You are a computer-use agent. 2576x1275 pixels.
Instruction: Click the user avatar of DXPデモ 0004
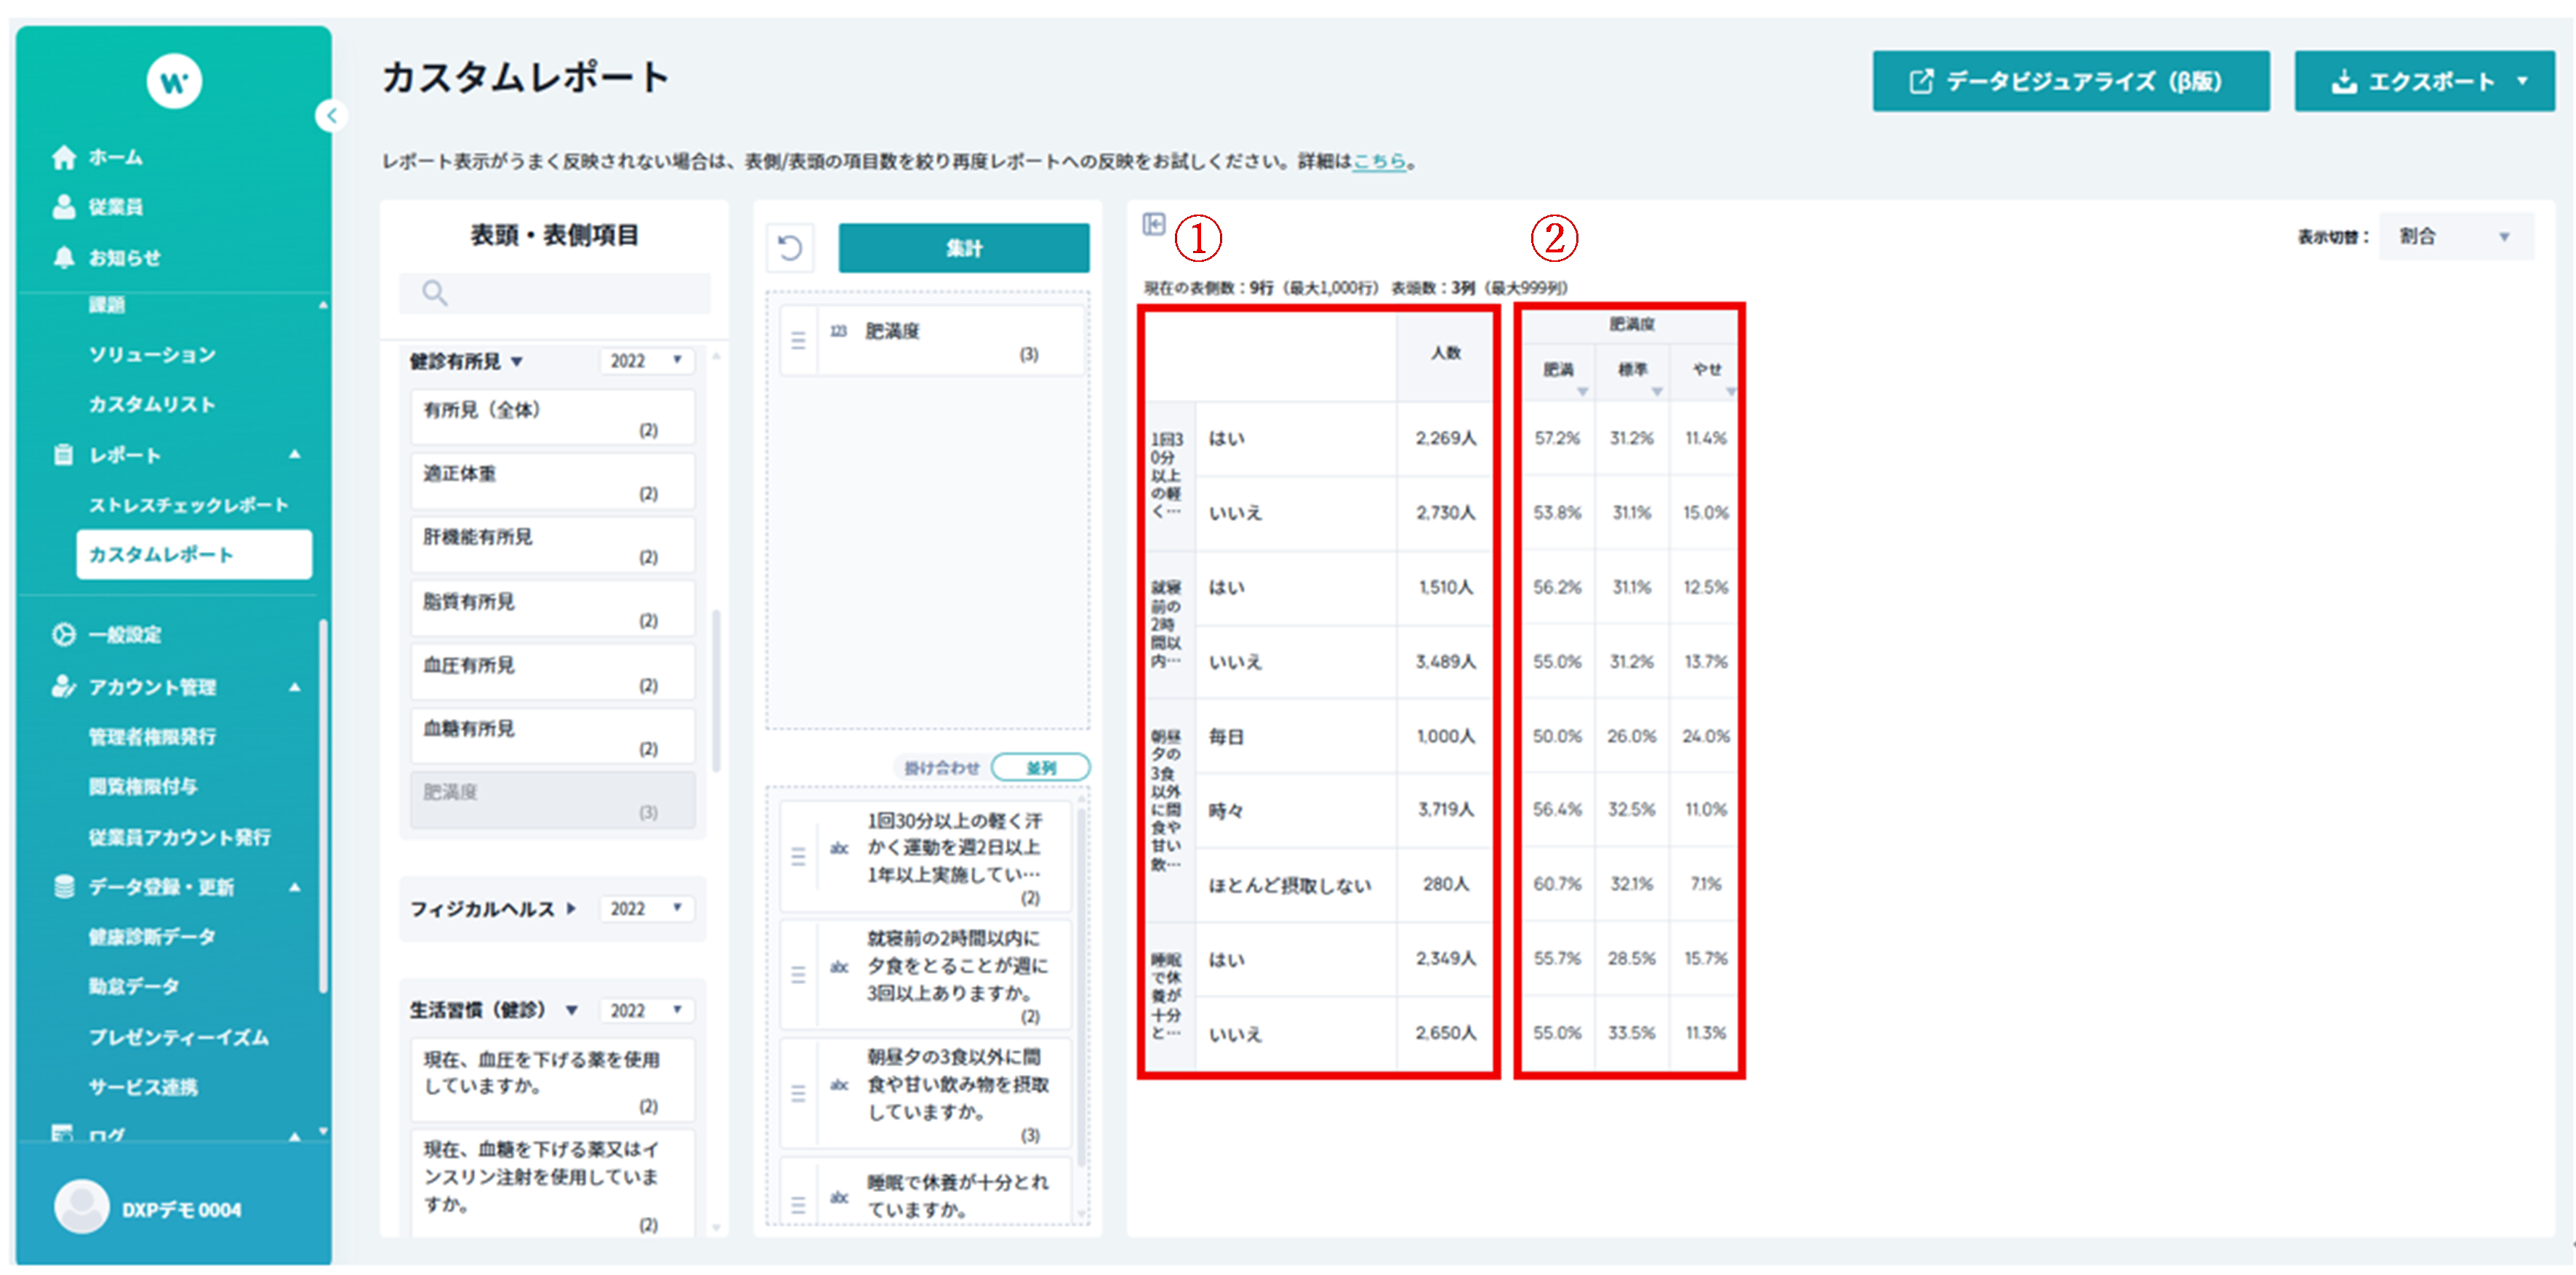point(82,1207)
